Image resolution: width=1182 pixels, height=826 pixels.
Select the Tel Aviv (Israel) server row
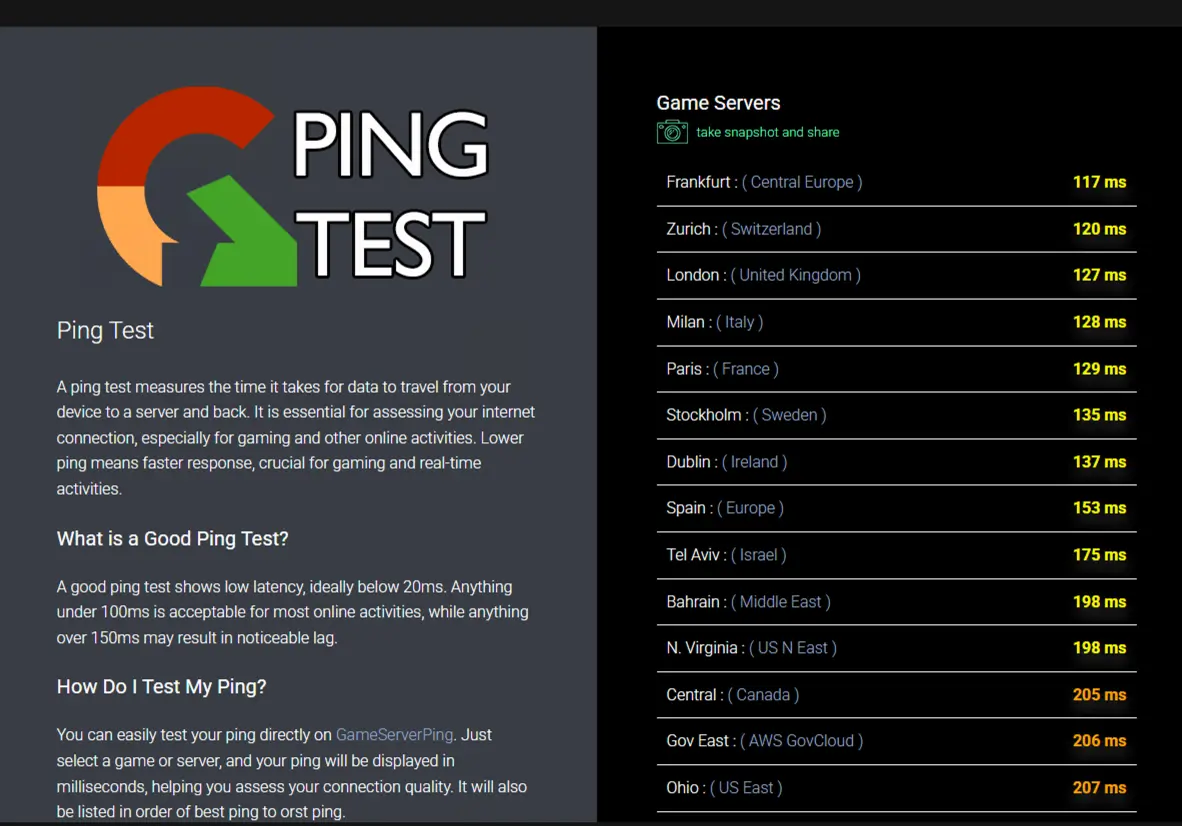(x=896, y=555)
